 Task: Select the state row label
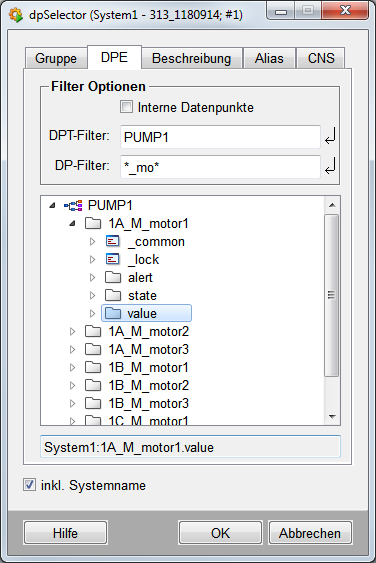point(142,296)
